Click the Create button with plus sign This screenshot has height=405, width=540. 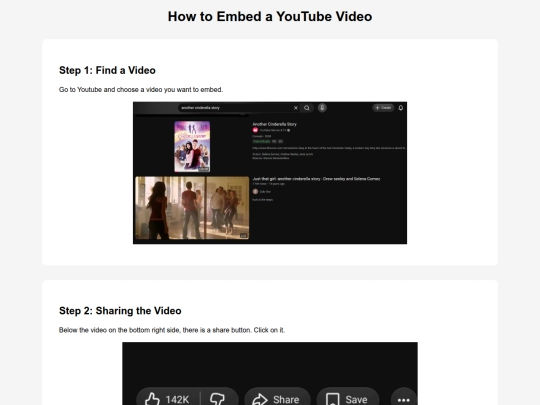(383, 108)
